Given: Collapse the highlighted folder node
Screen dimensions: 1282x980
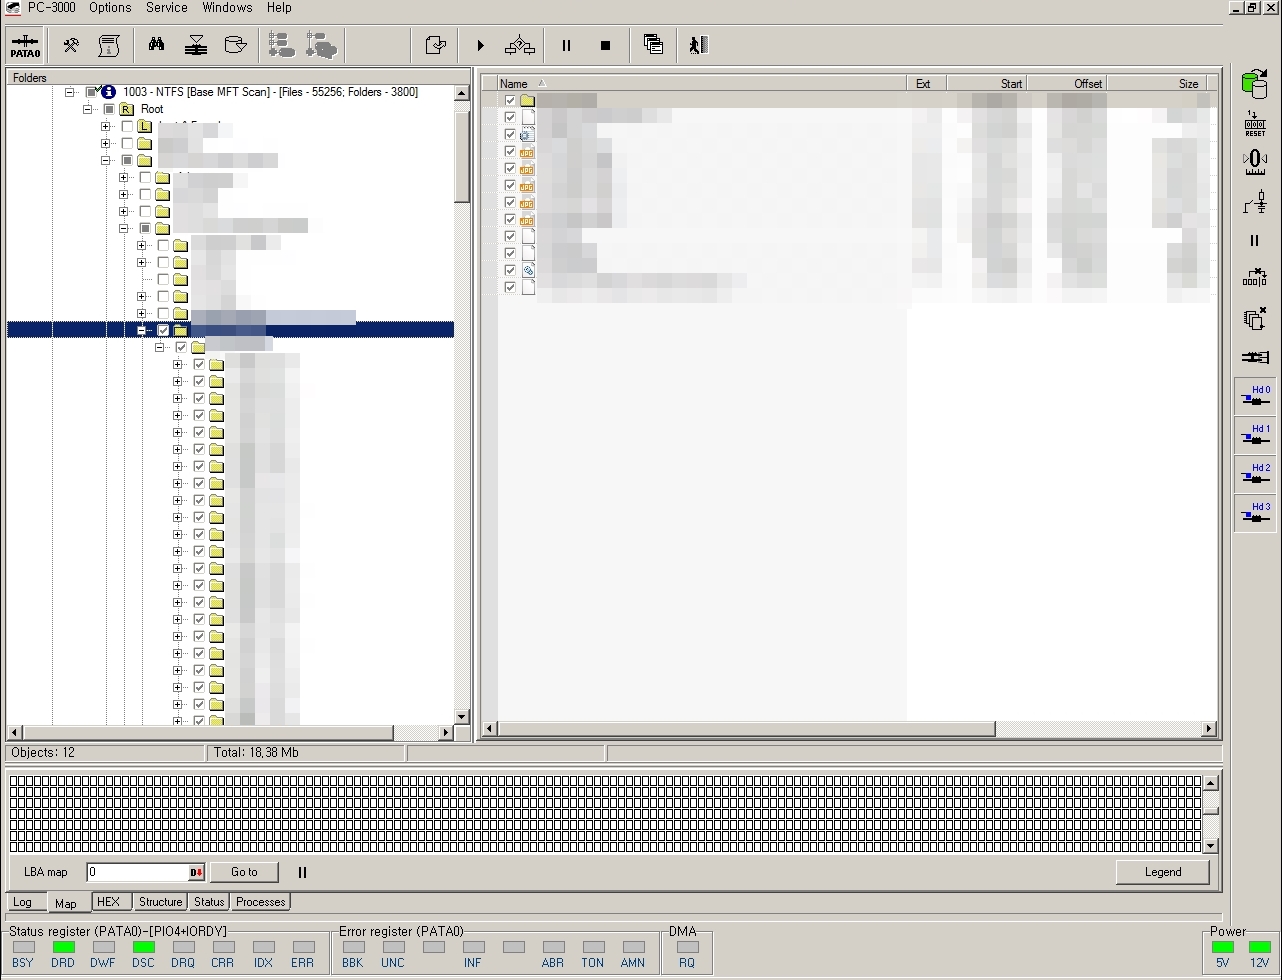Looking at the screenshot, I should (142, 330).
